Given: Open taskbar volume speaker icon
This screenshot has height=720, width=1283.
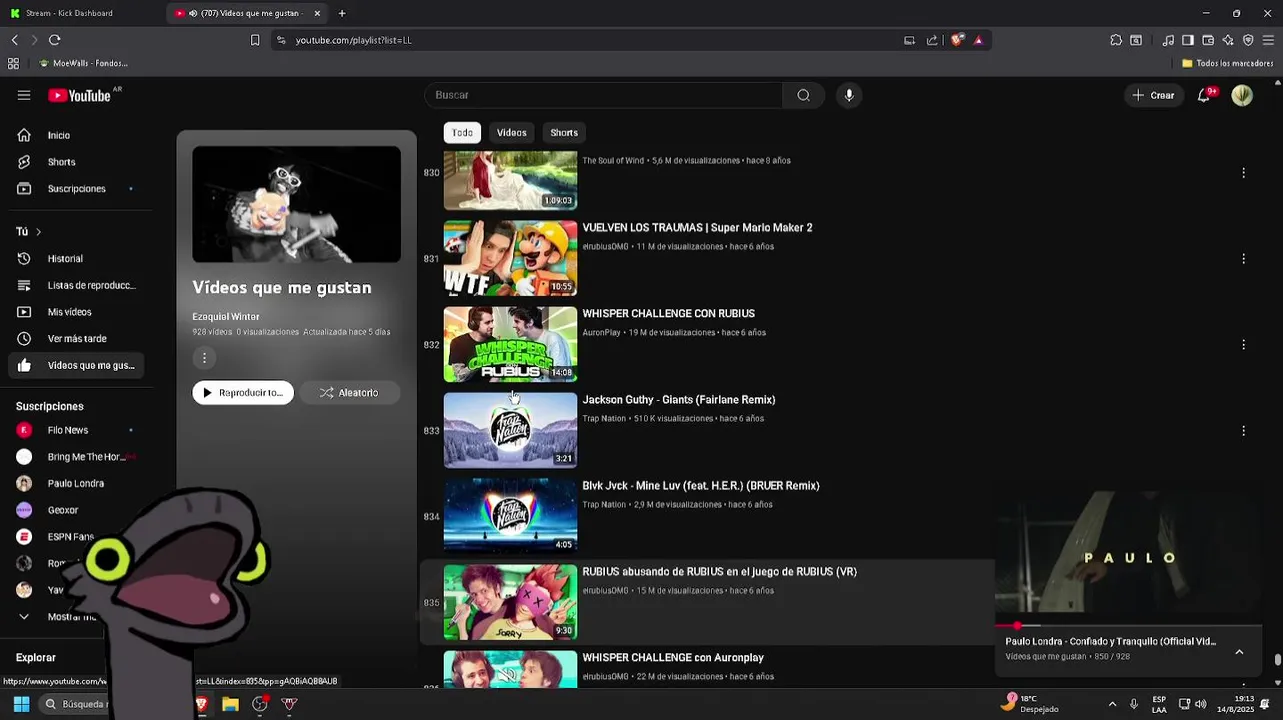Looking at the screenshot, I should (x=1200, y=704).
